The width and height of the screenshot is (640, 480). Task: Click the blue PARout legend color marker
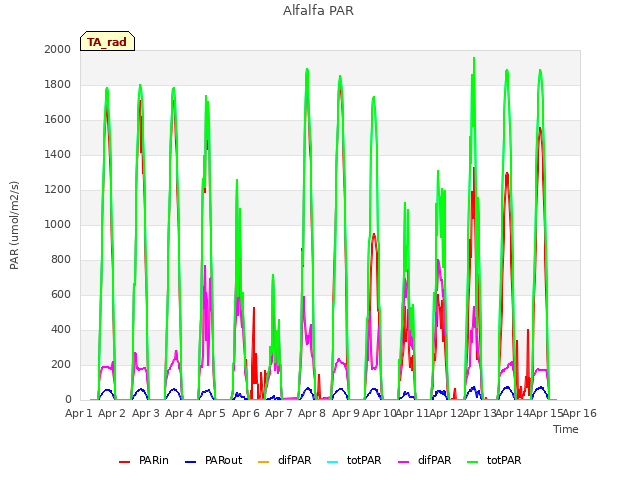pyautogui.click(x=191, y=462)
